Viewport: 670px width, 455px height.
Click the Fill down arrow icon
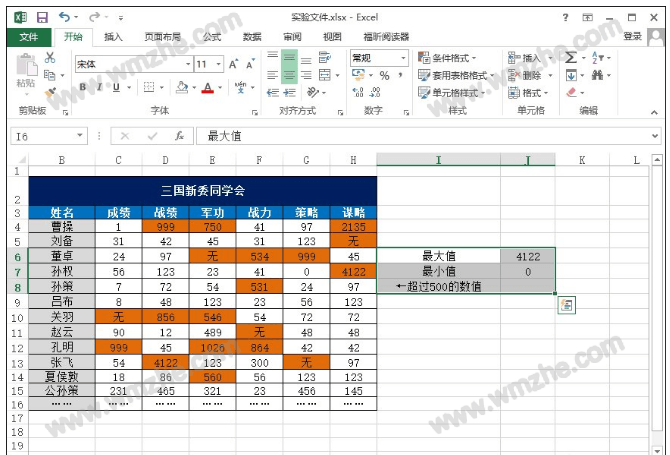571,75
